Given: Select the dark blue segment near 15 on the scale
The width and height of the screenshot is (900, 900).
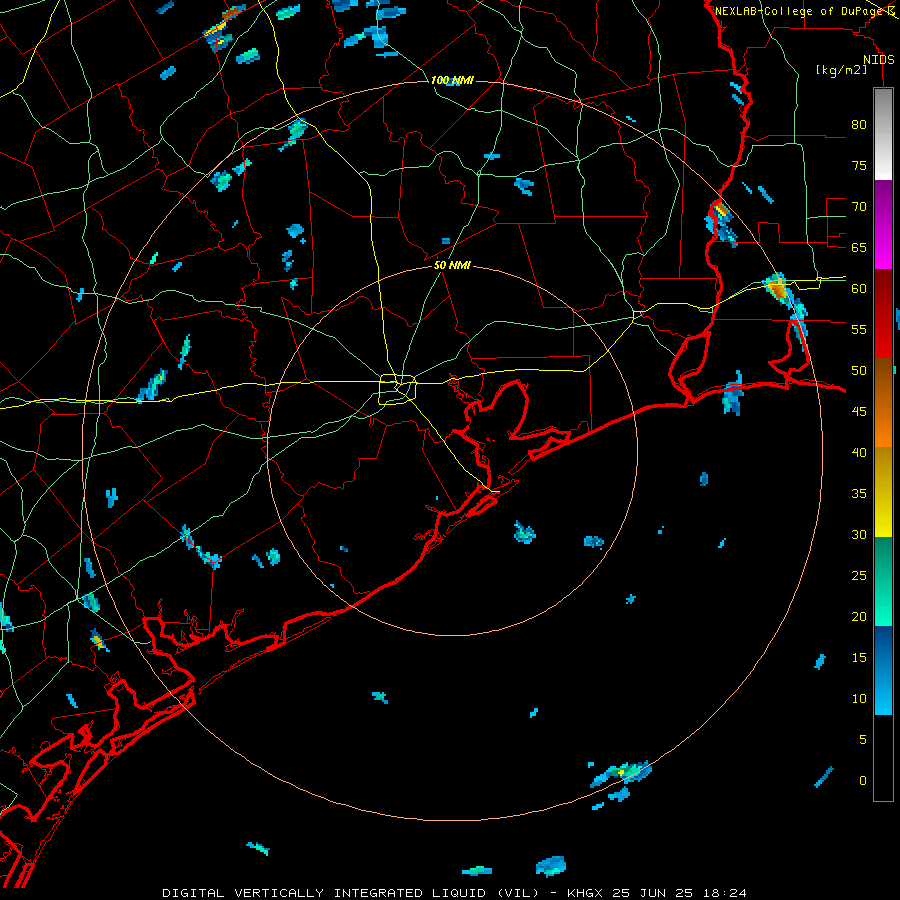Looking at the screenshot, I should (x=883, y=648).
